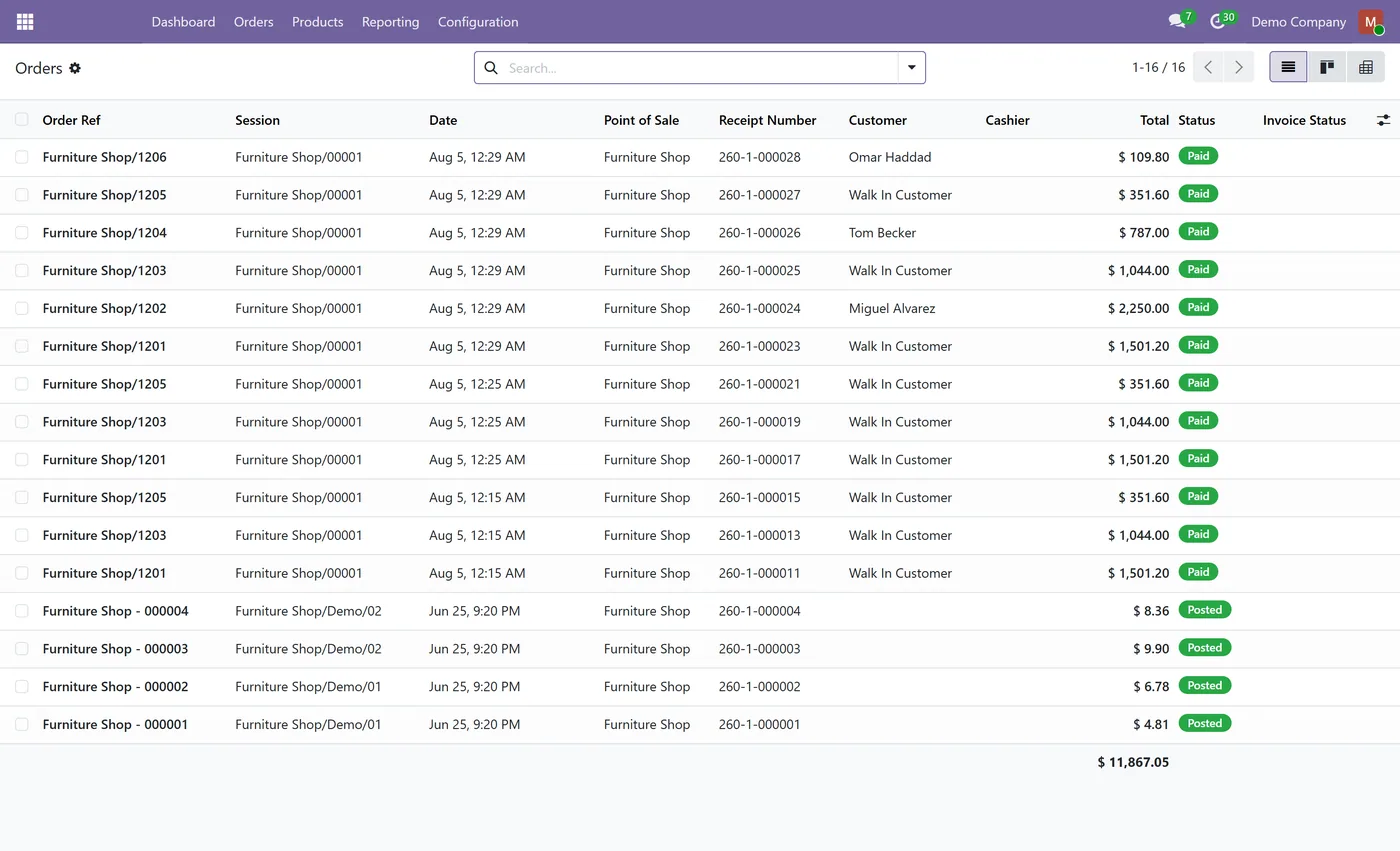Open the Dashboard menu
Screen dimensions: 1400x851
pos(183,21)
